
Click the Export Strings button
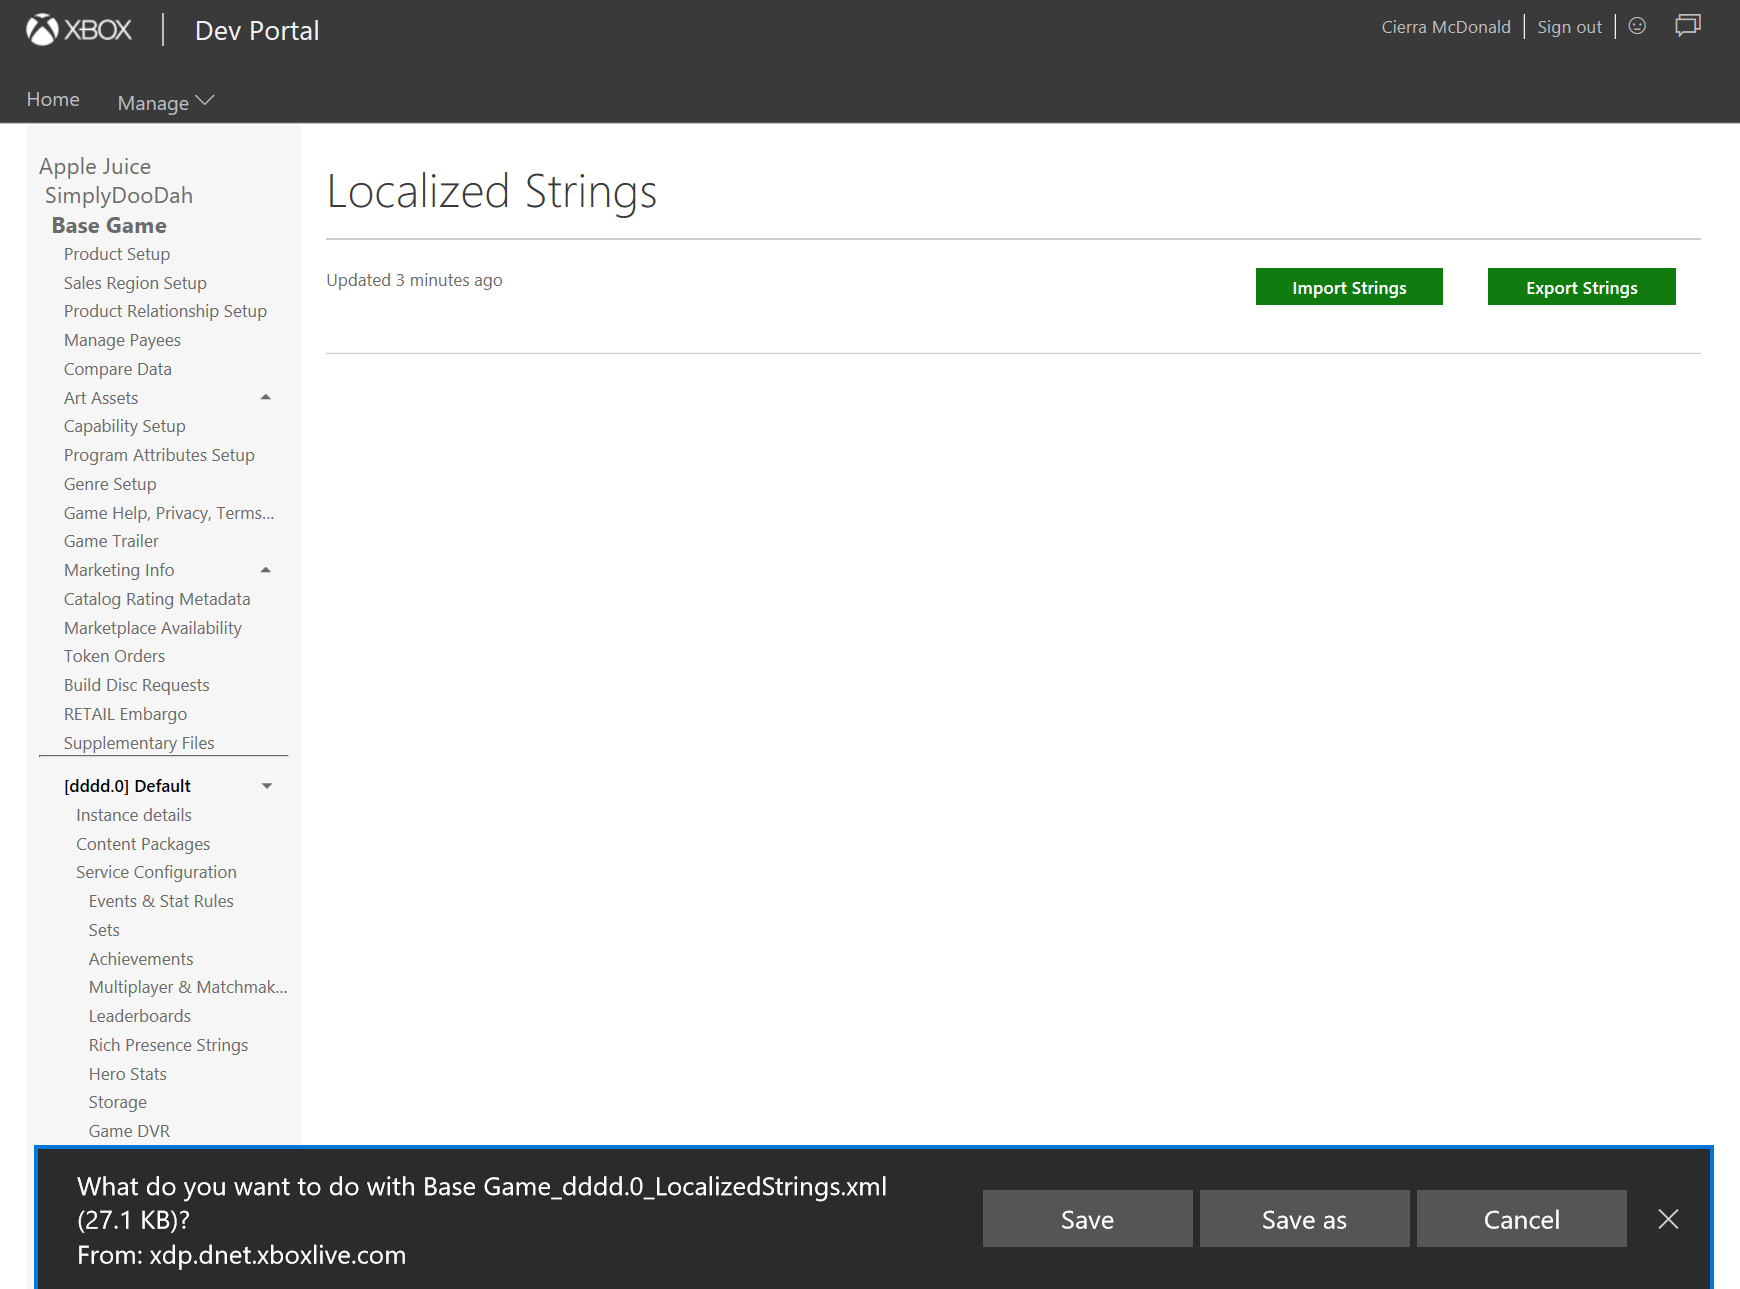(1581, 287)
